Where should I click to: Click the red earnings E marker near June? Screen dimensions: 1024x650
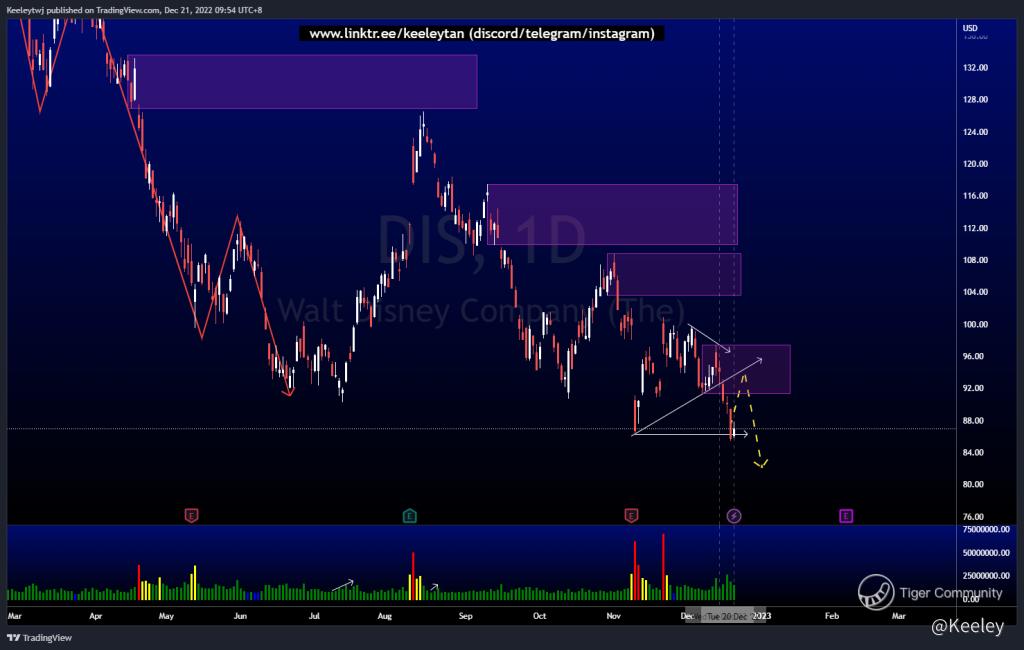191,516
